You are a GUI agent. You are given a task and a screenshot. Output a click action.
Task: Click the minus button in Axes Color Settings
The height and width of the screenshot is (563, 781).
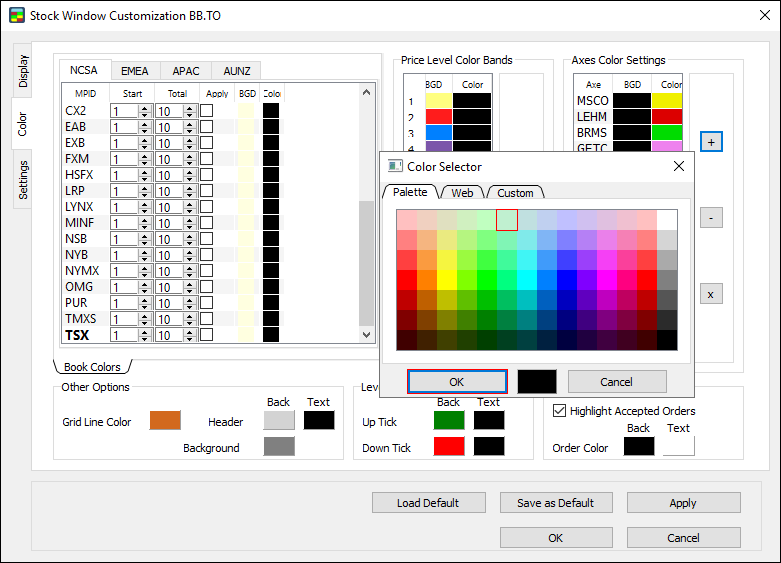point(710,217)
